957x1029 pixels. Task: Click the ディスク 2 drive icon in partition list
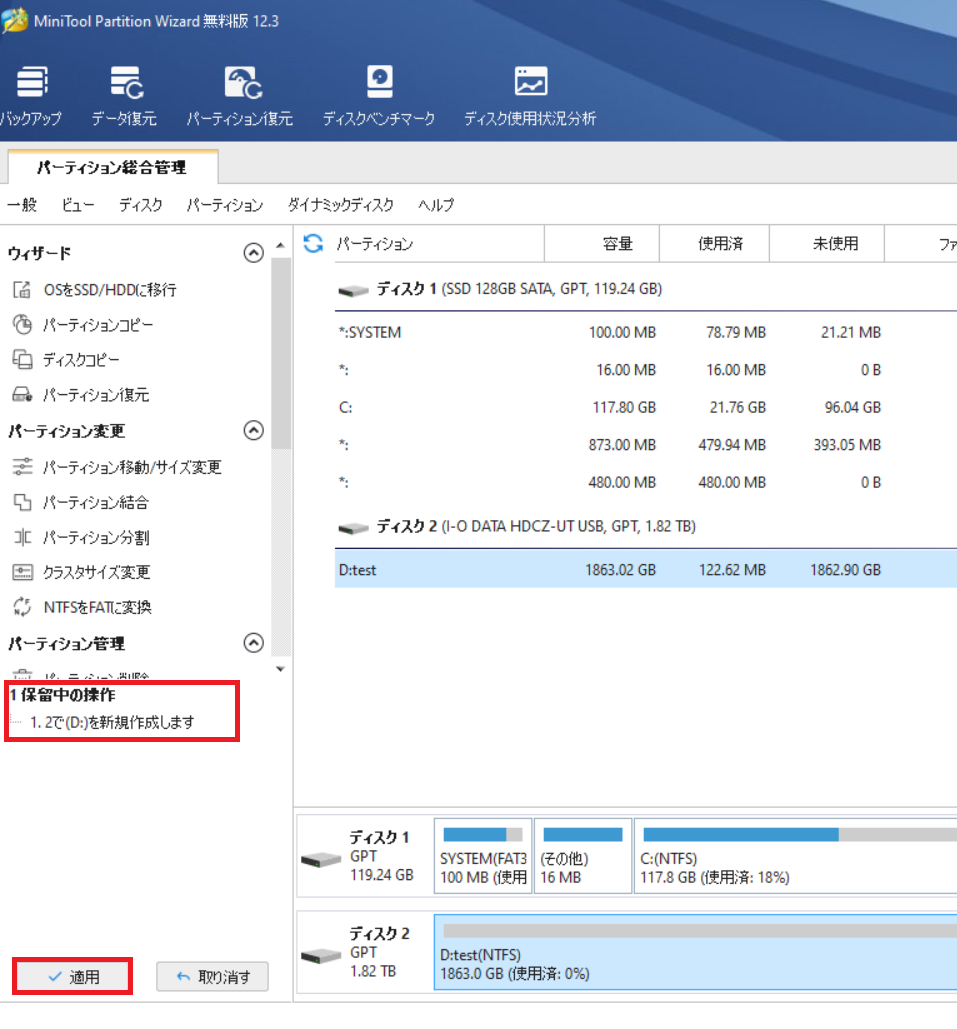point(353,528)
